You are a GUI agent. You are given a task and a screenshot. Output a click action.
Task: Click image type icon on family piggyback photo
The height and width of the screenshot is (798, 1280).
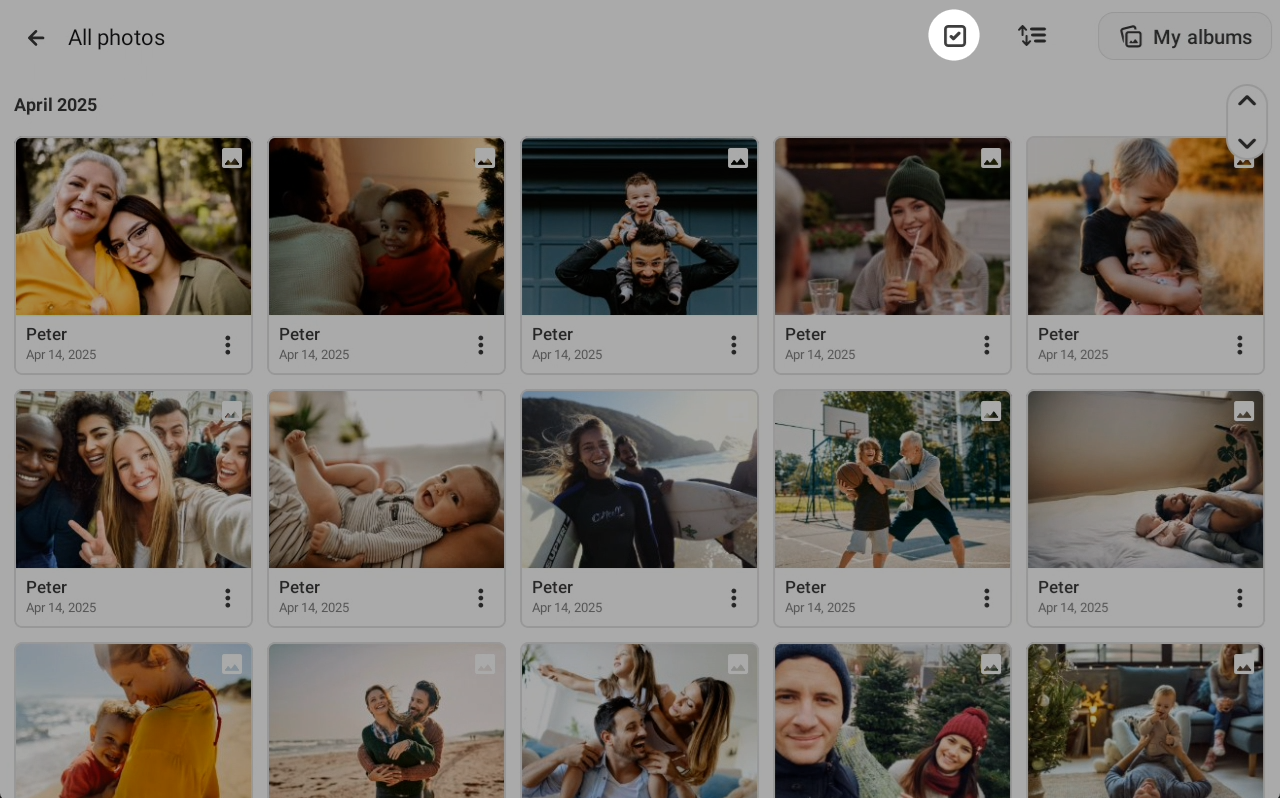738,664
